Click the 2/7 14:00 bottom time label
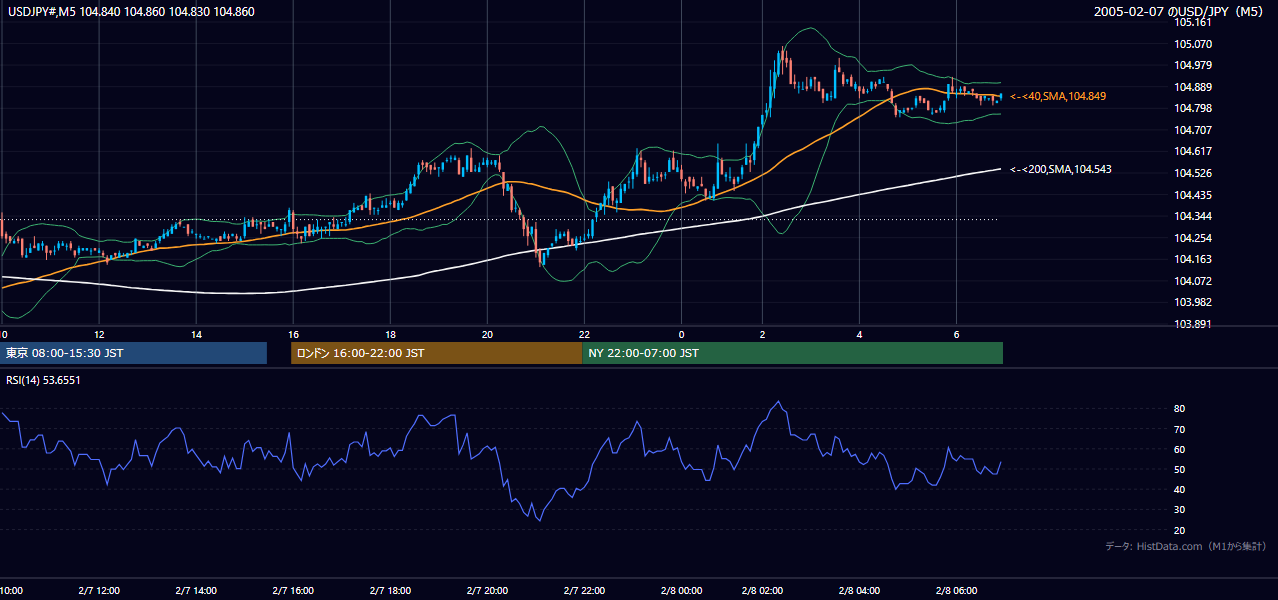Screen dimensions: 1278x600 point(196,590)
